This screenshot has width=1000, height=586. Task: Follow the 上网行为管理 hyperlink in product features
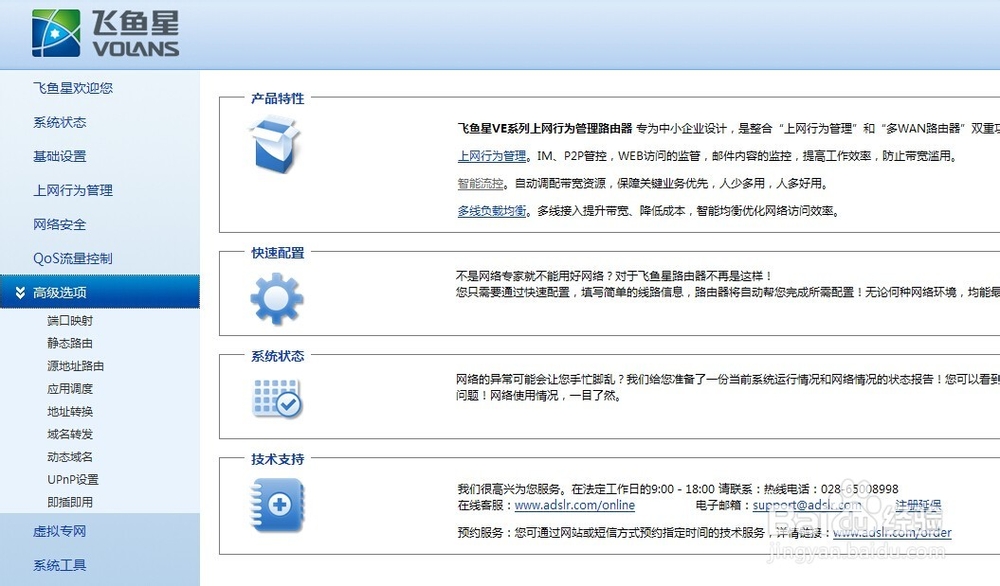(492, 156)
